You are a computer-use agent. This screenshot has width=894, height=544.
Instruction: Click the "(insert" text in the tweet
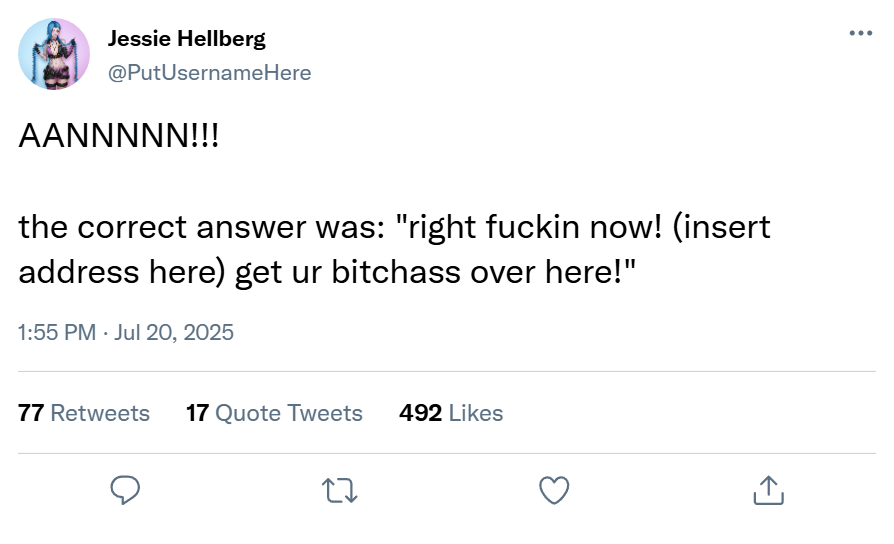(x=721, y=228)
